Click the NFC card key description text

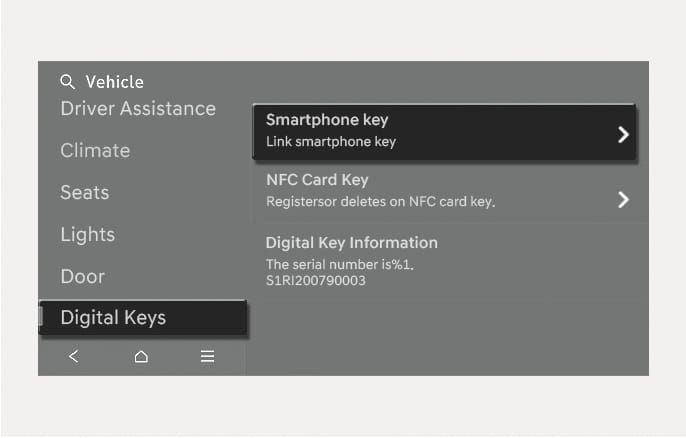381,202
